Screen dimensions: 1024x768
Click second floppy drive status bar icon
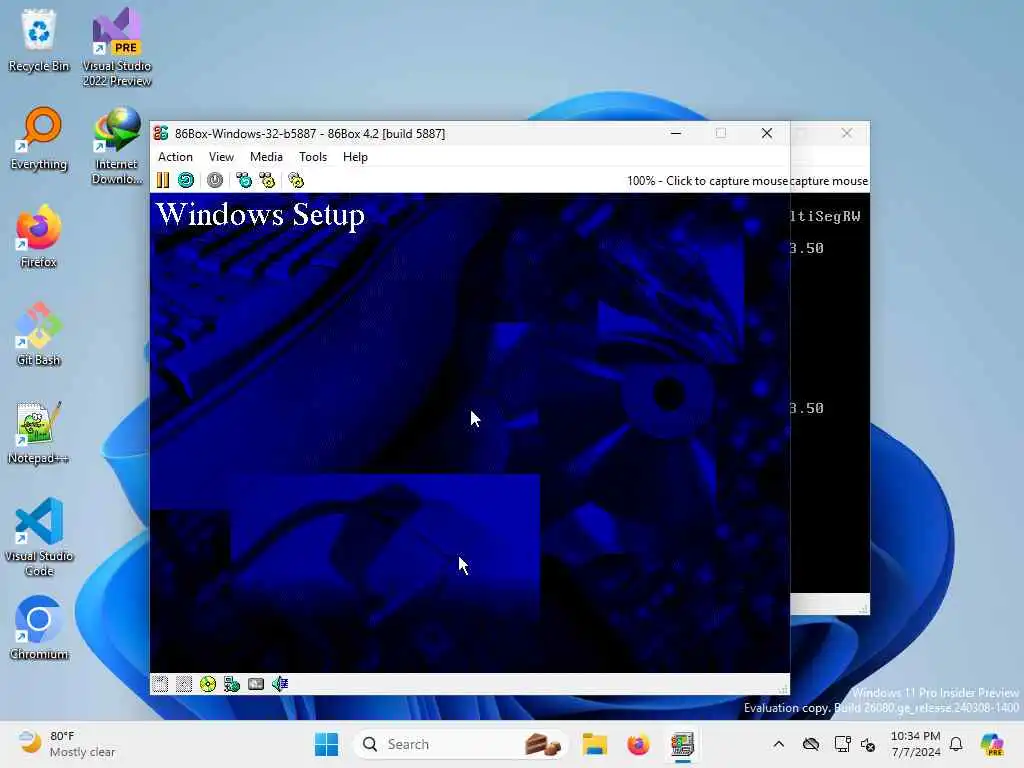click(x=184, y=684)
